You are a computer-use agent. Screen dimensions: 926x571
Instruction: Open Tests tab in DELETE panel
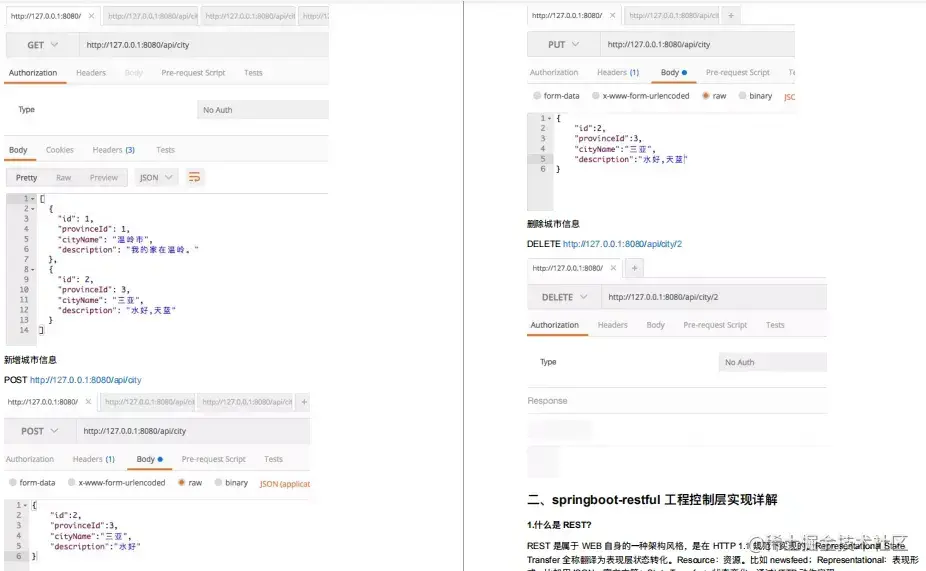[775, 325]
